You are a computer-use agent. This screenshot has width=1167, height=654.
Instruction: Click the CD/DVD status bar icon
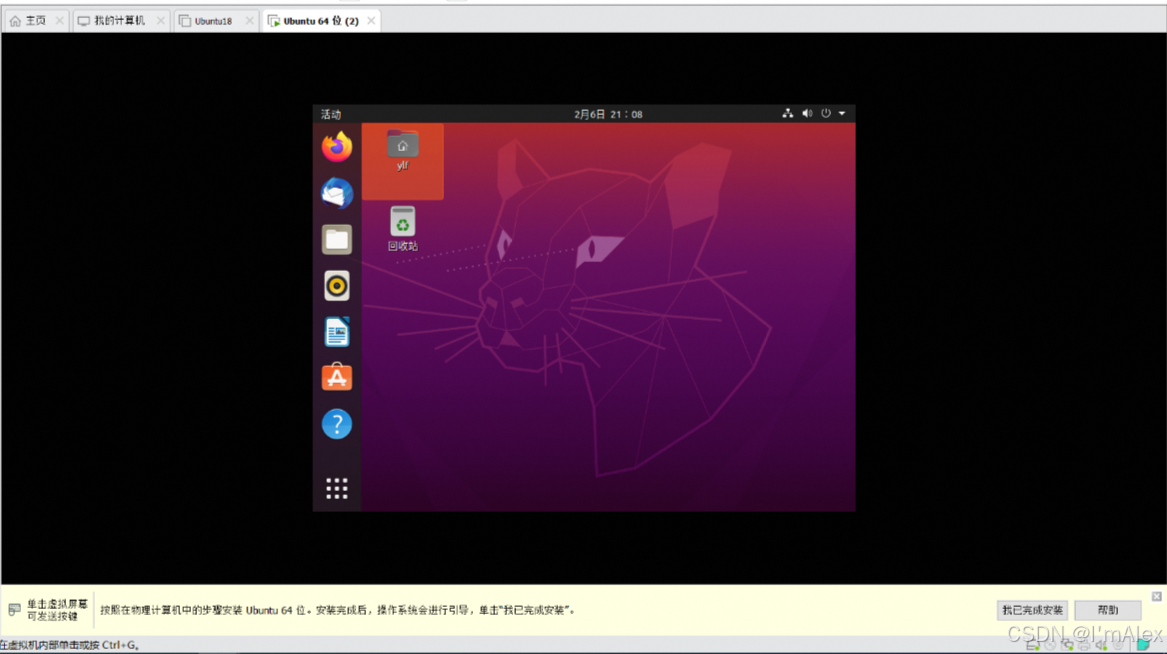pos(1050,645)
